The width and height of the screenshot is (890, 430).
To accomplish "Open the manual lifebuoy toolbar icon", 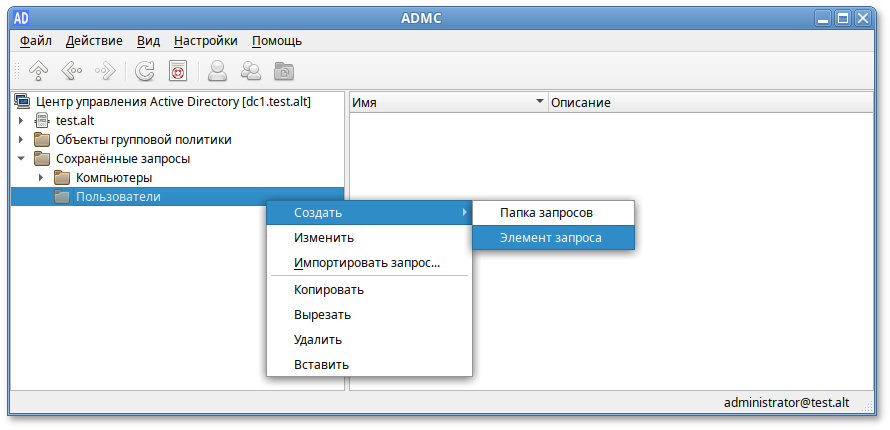I will click(178, 71).
